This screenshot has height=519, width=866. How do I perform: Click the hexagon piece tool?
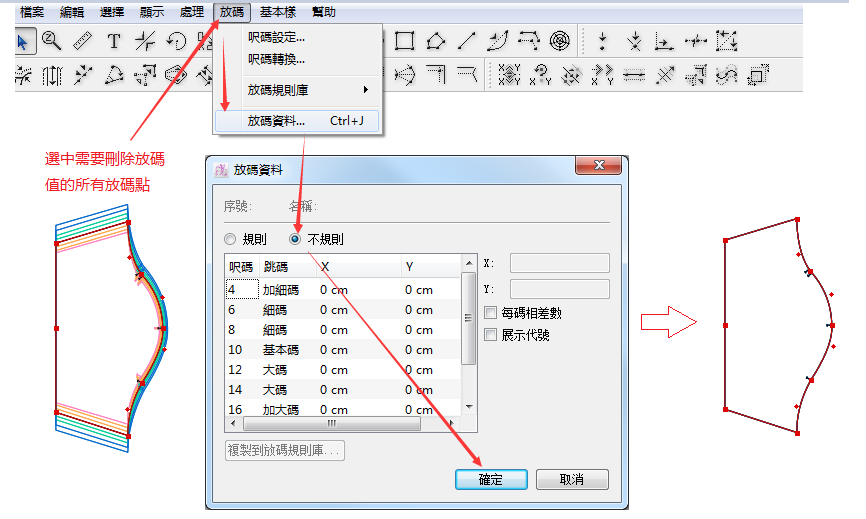[x=176, y=76]
